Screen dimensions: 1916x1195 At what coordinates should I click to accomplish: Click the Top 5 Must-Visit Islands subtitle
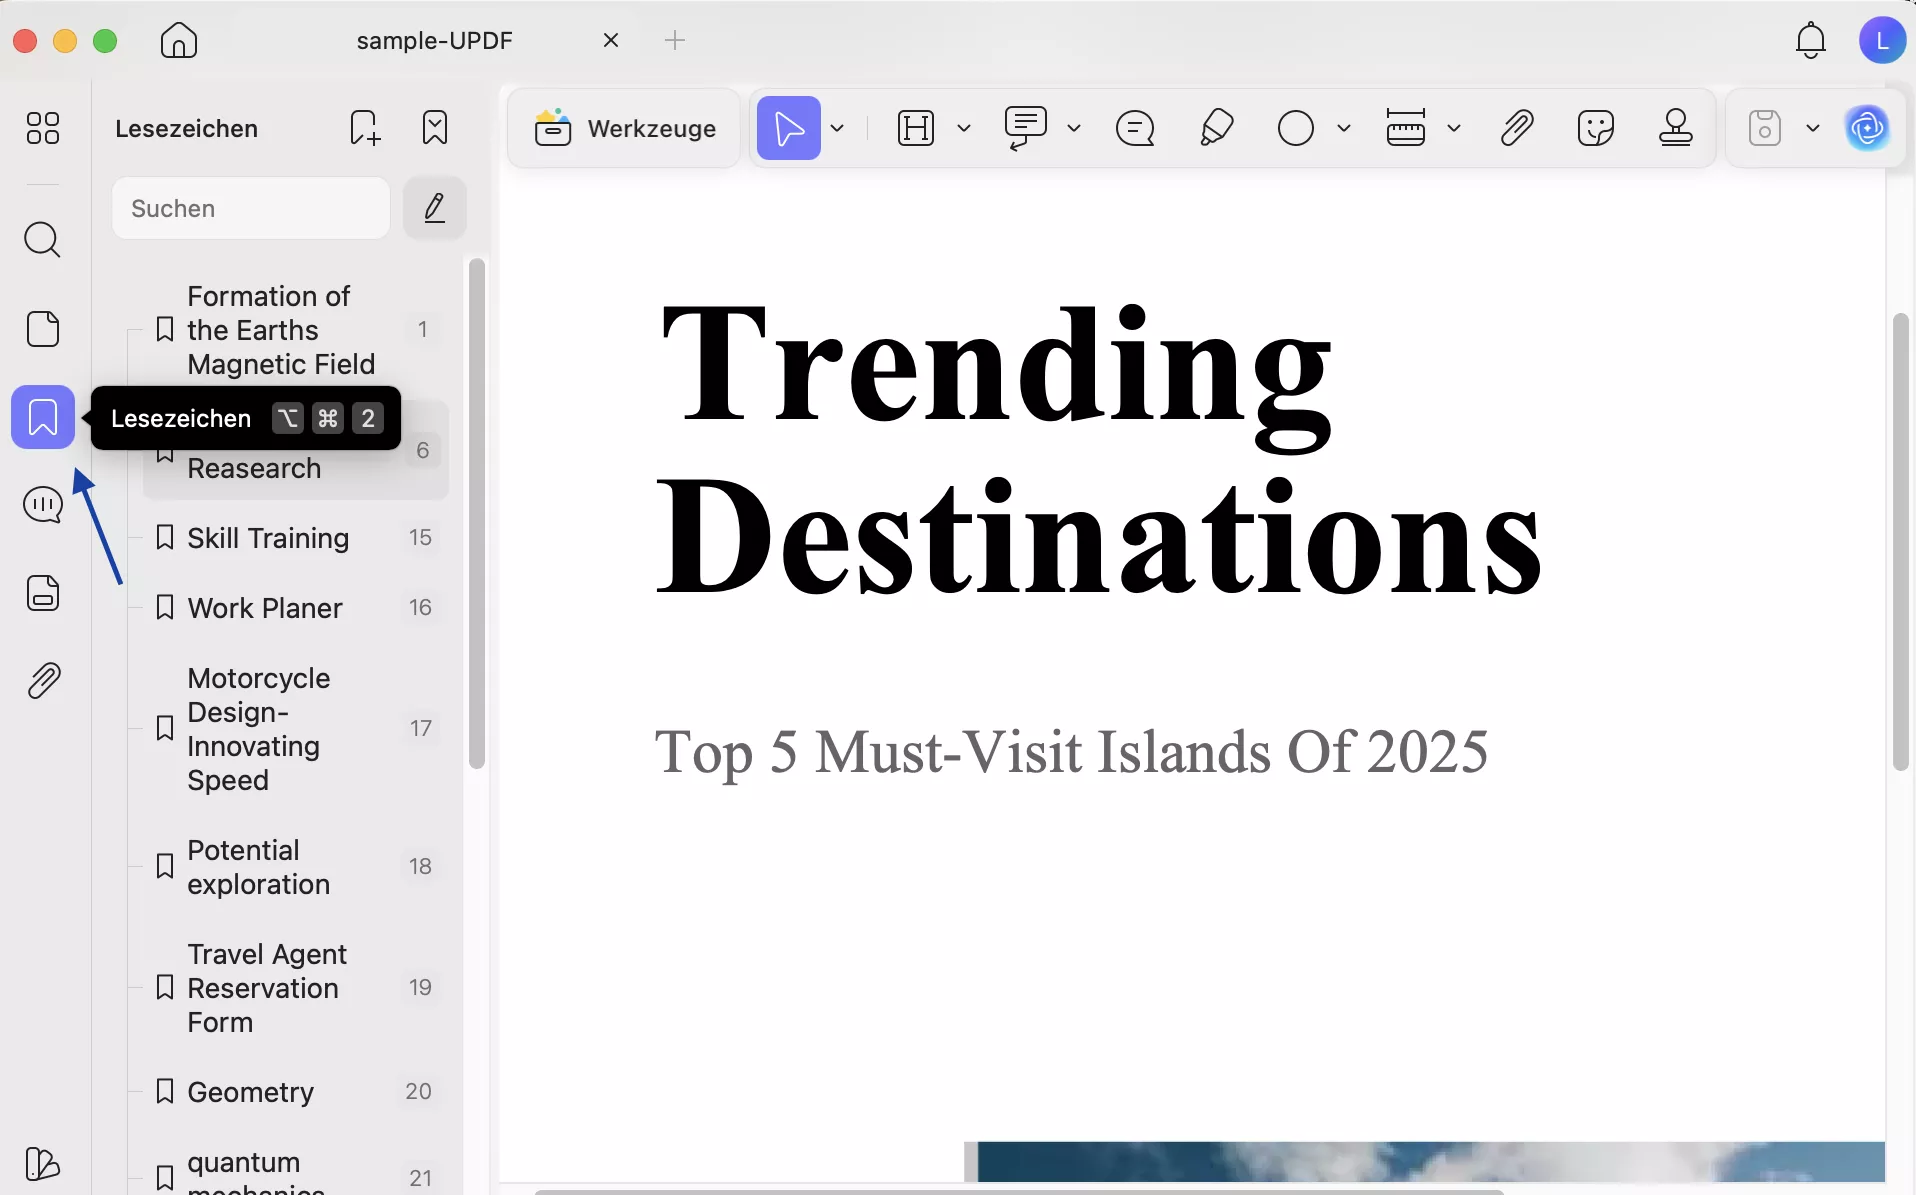tap(1071, 752)
